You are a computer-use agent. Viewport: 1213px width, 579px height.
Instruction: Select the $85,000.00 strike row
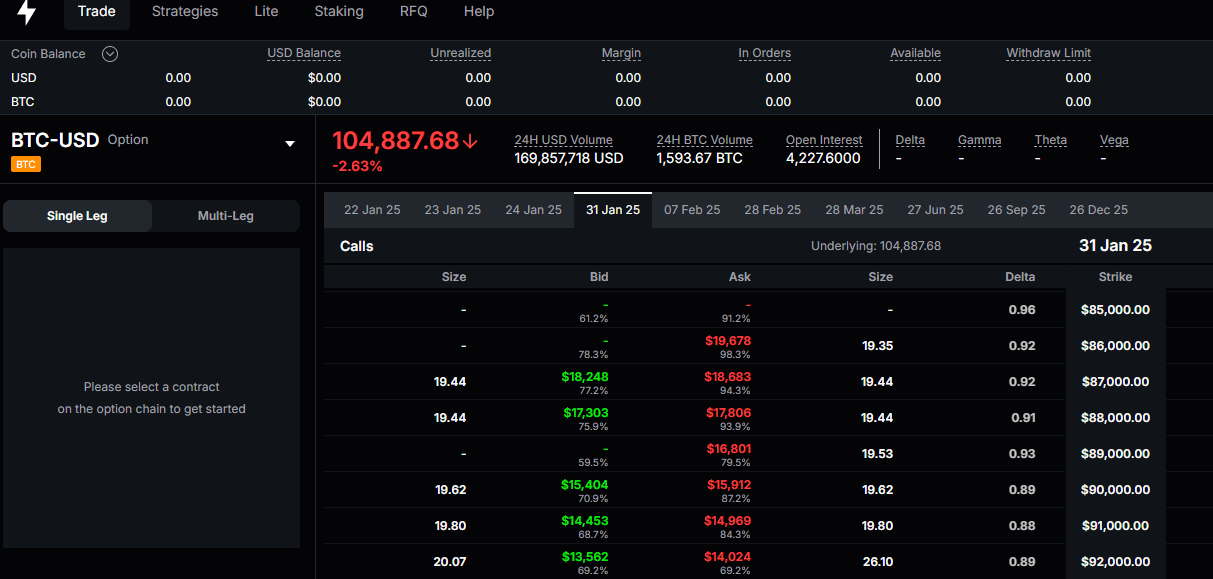pyautogui.click(x=1115, y=310)
